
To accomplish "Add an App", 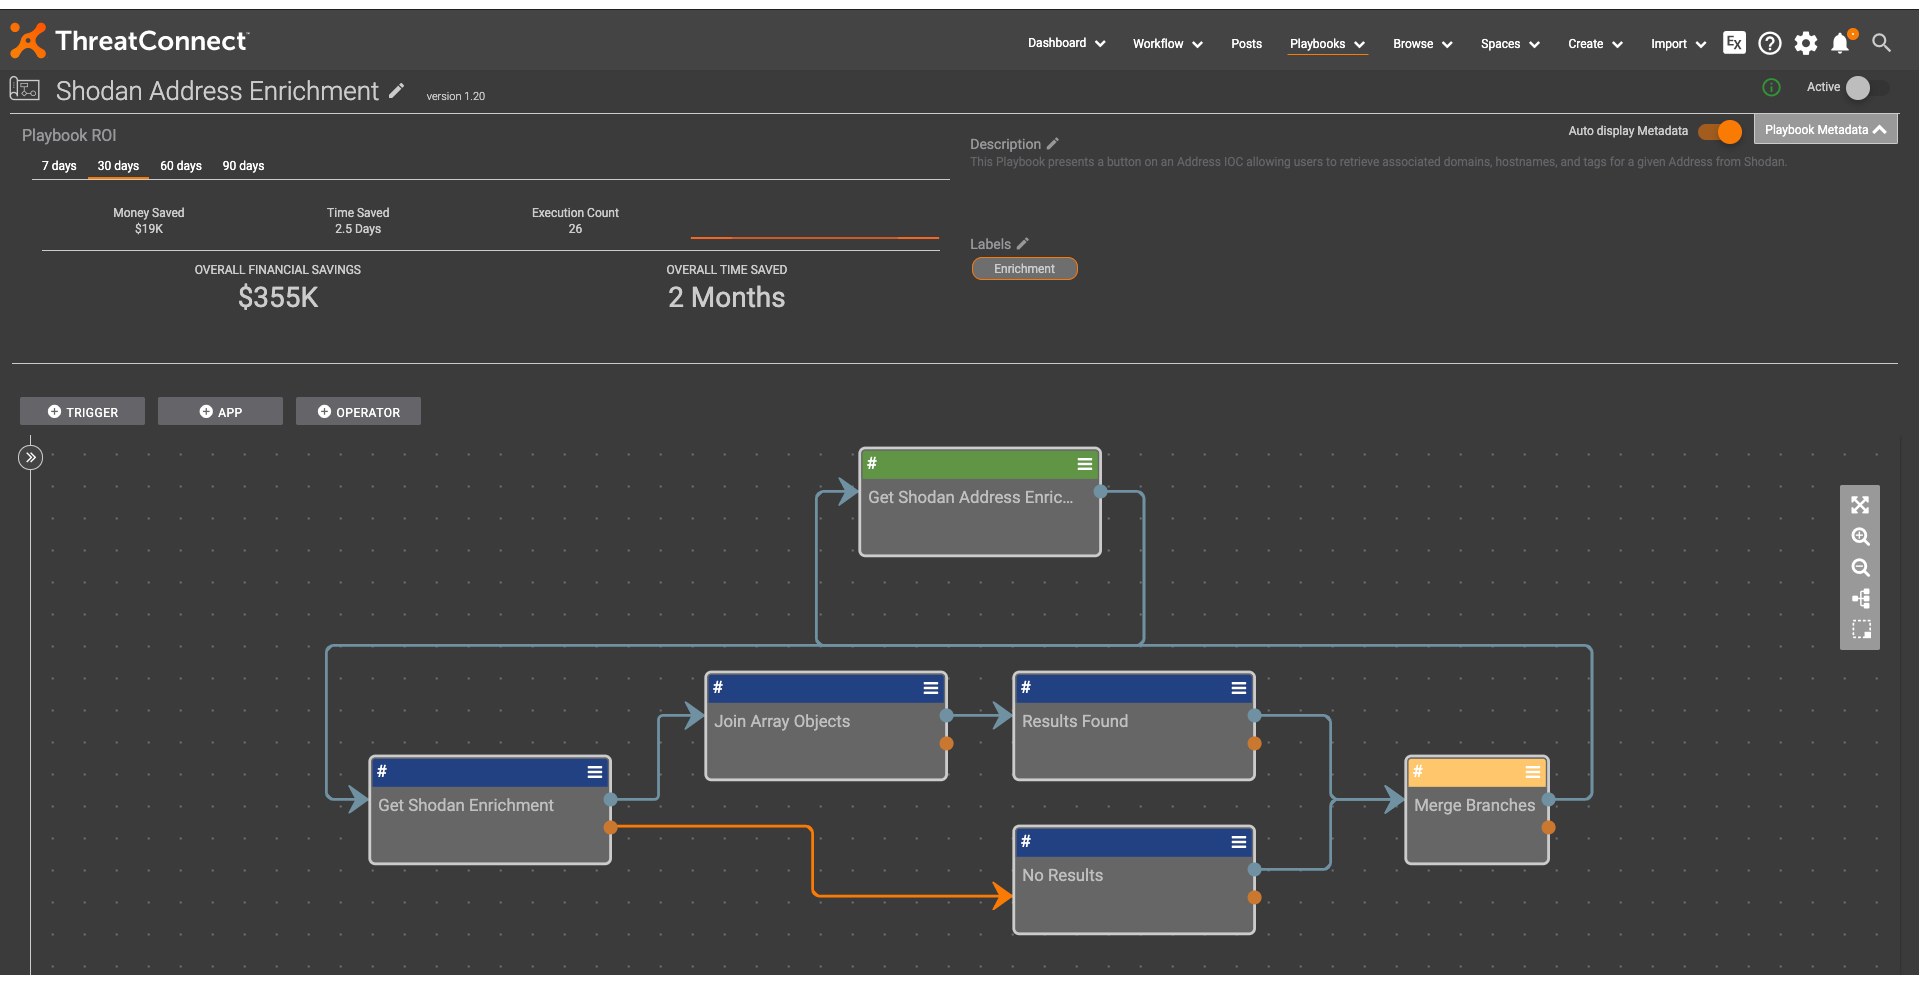I will click(x=220, y=412).
